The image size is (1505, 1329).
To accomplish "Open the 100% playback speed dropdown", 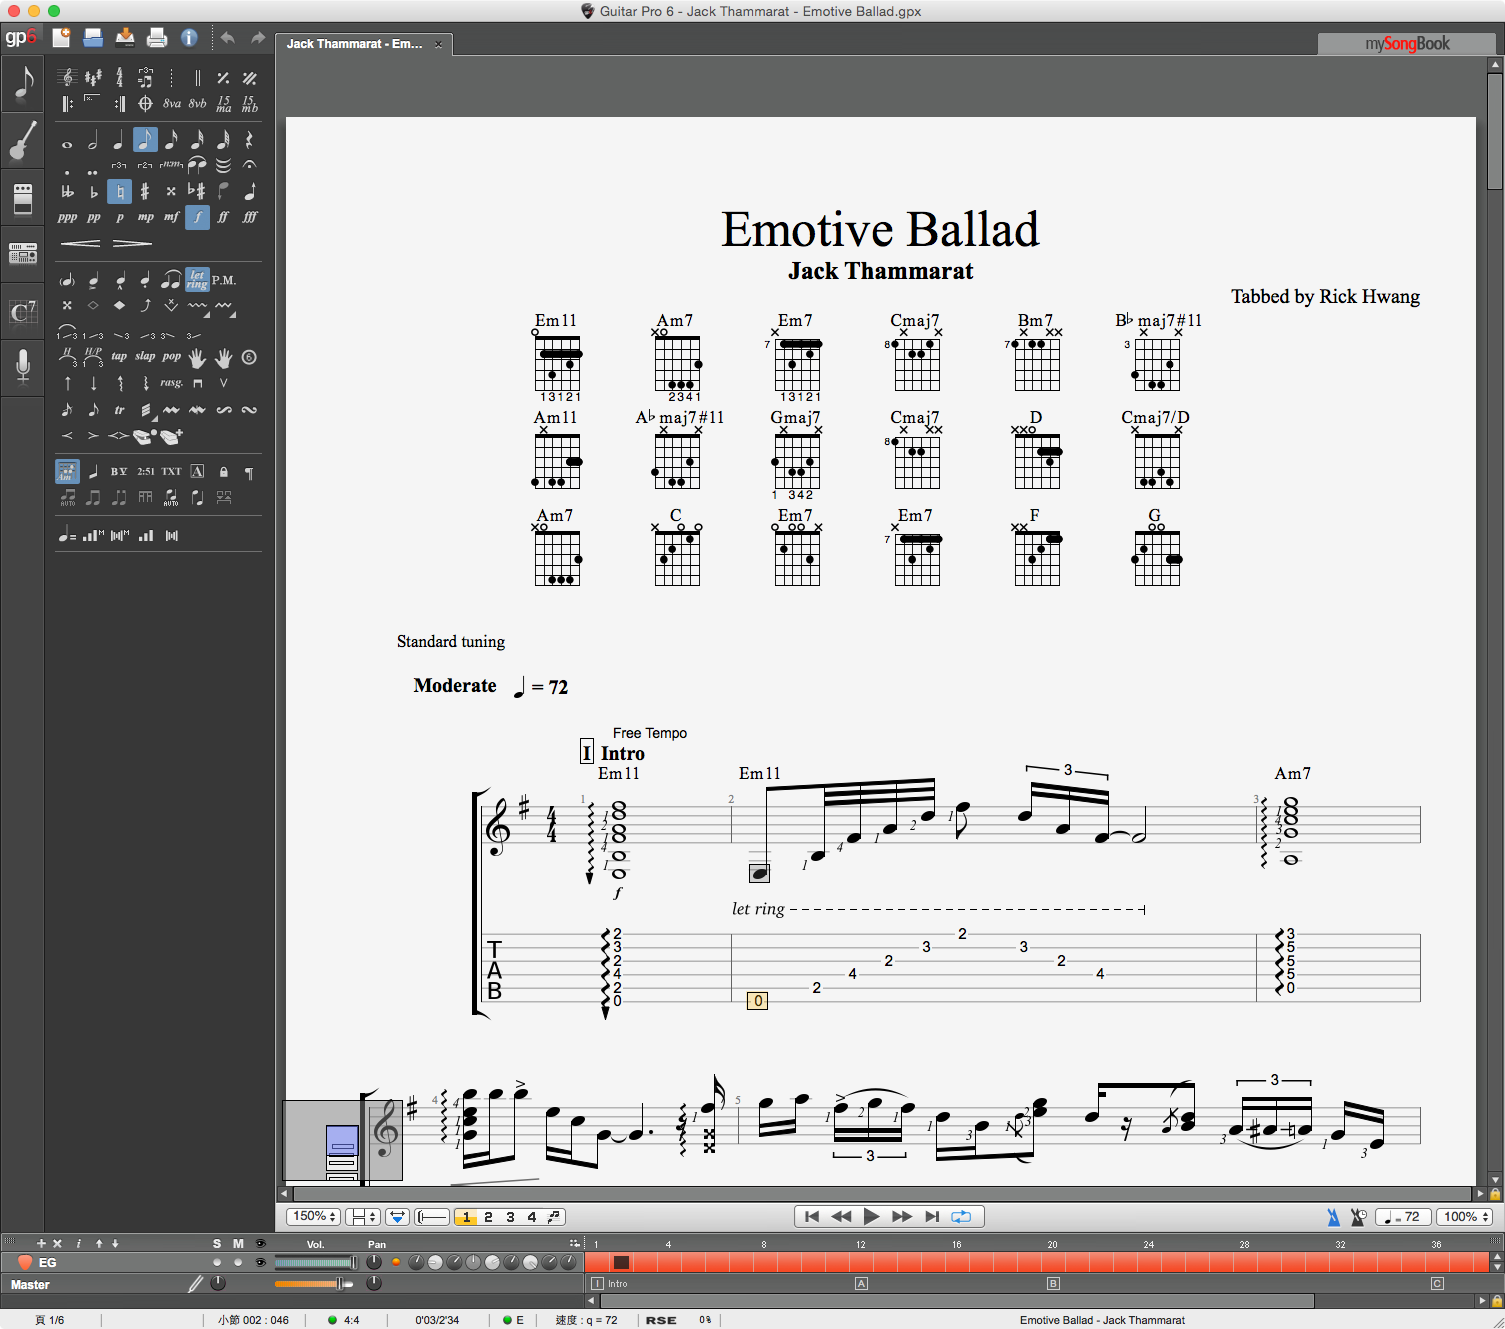I will click(x=1466, y=1217).
